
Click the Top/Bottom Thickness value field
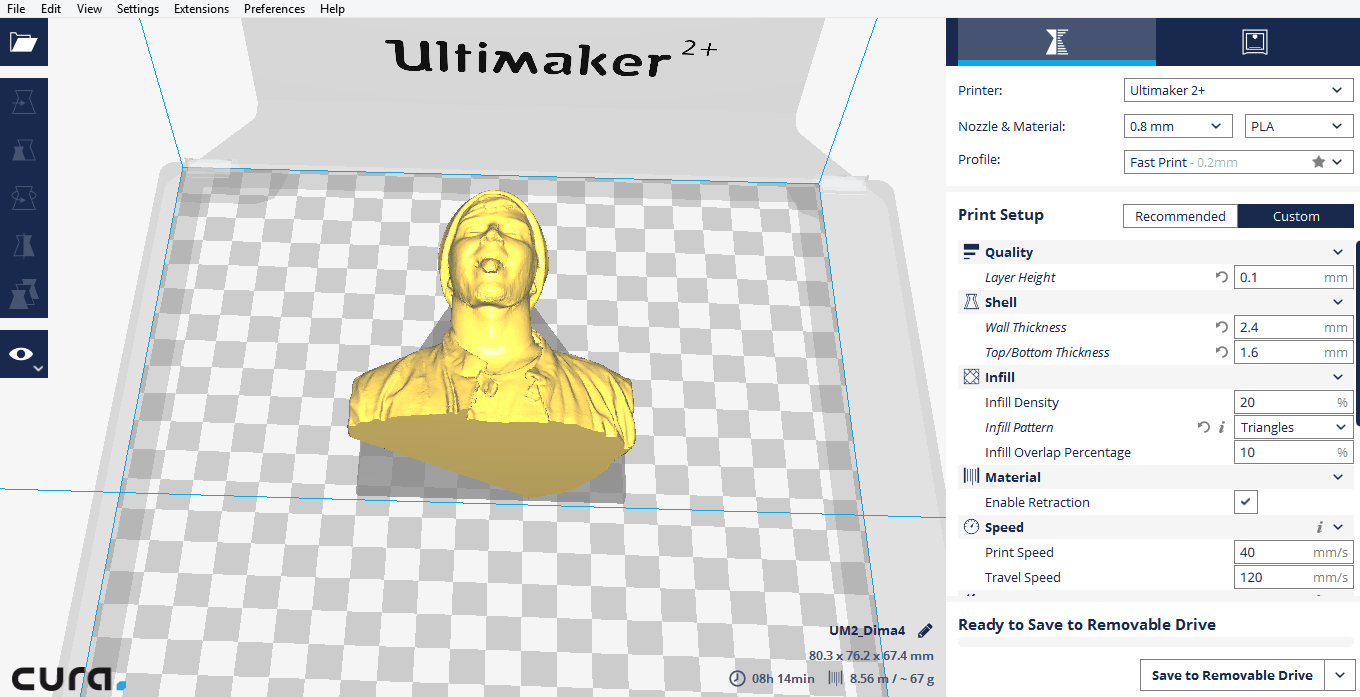point(1294,352)
